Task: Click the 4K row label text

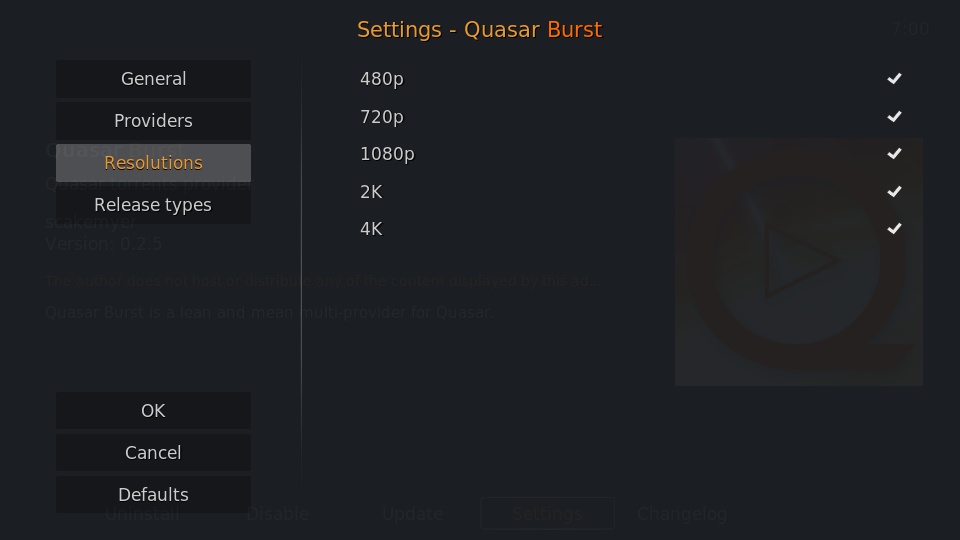Action: (371, 229)
